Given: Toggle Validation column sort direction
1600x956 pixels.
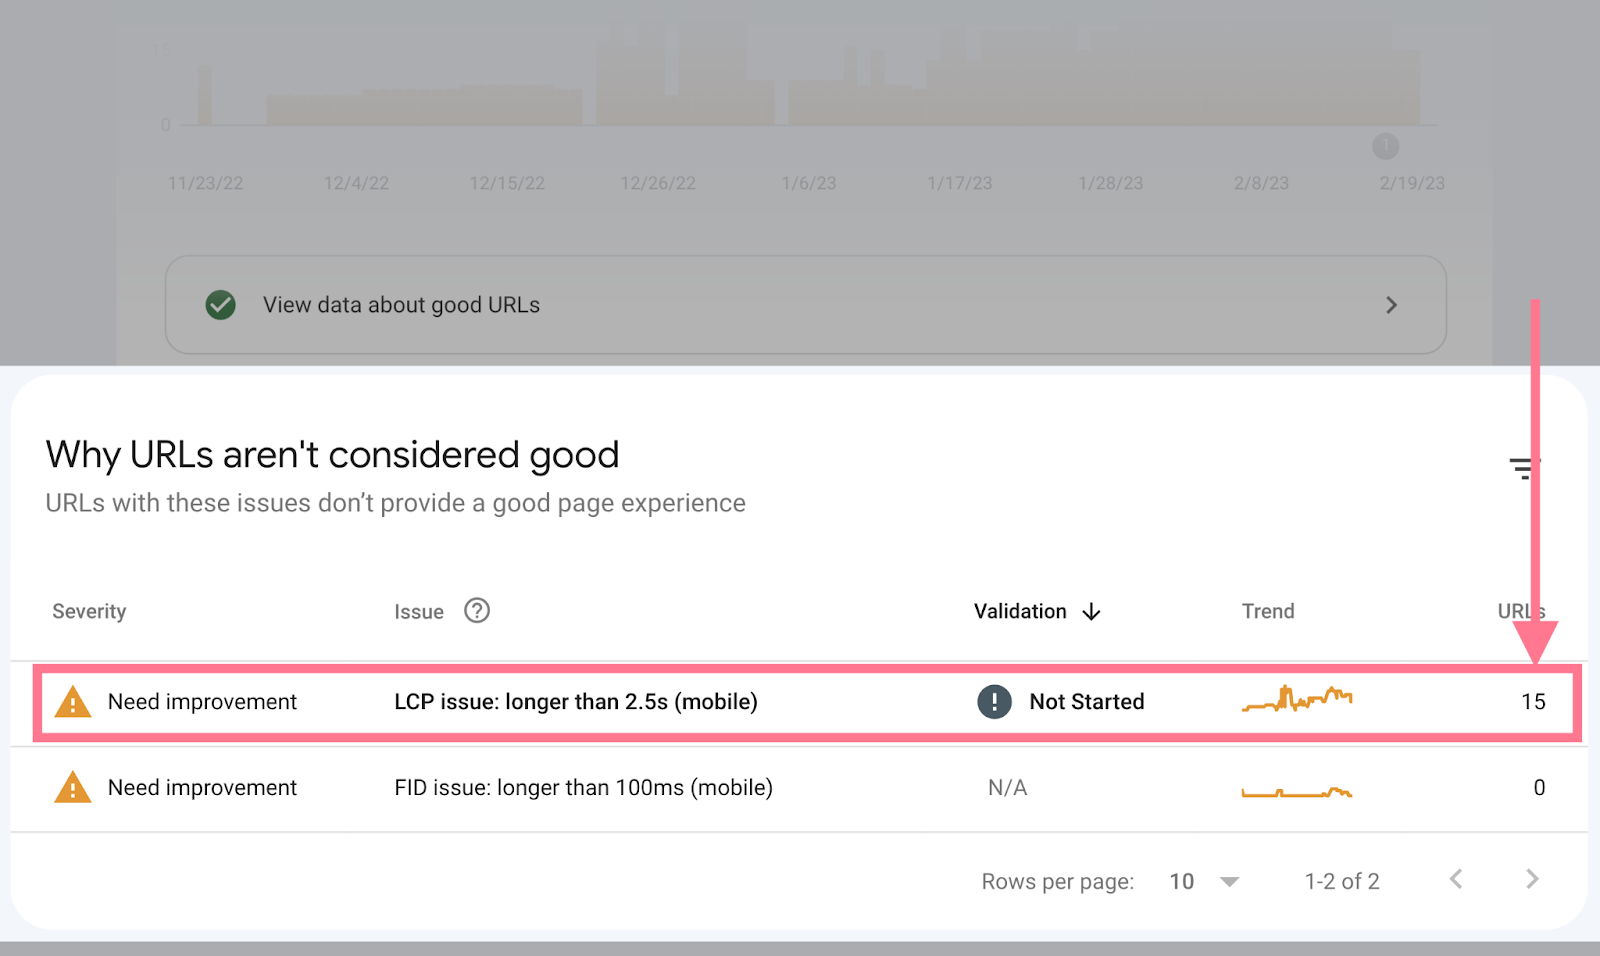Looking at the screenshot, I should 1091,611.
